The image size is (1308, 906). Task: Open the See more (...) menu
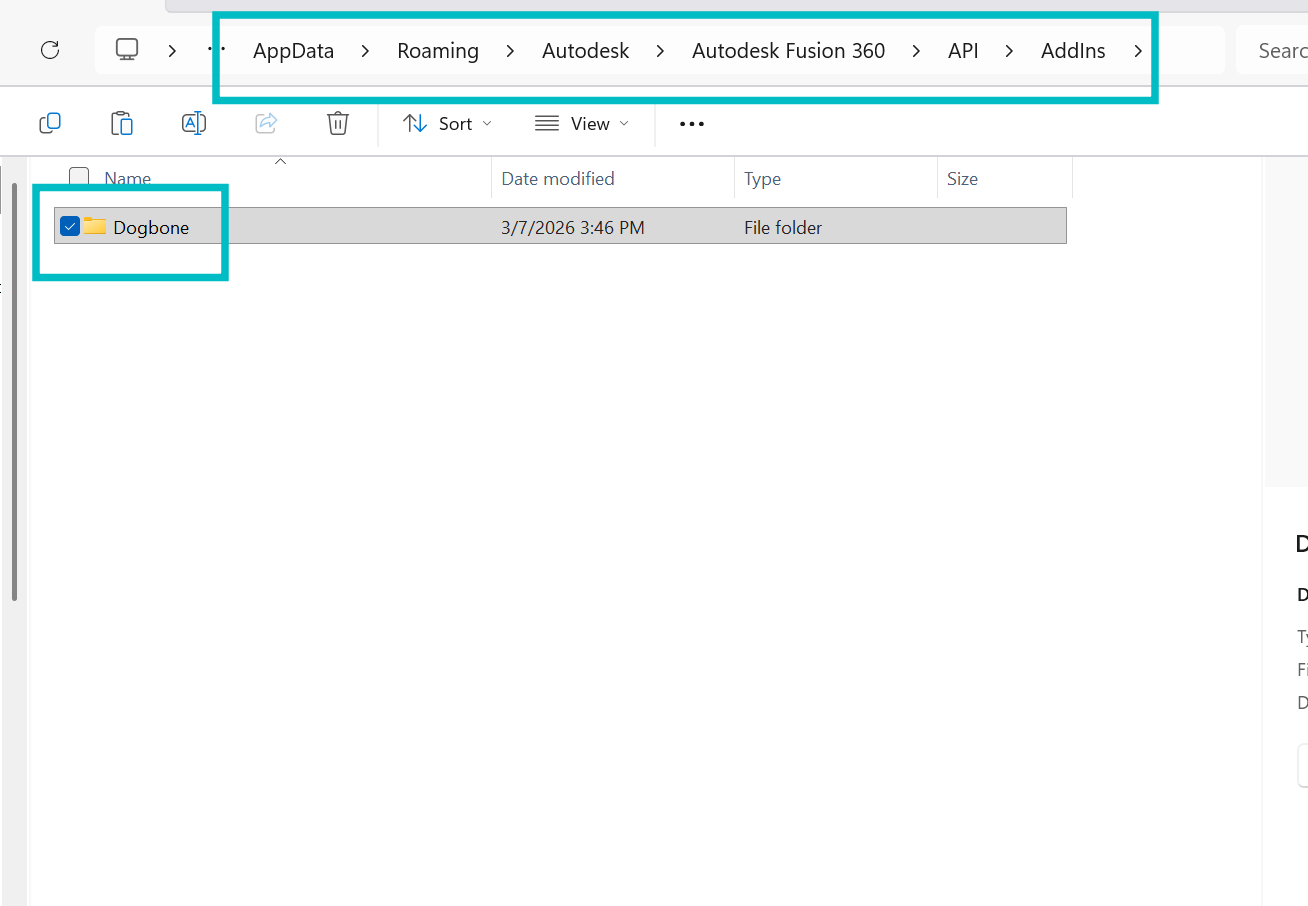[x=691, y=123]
